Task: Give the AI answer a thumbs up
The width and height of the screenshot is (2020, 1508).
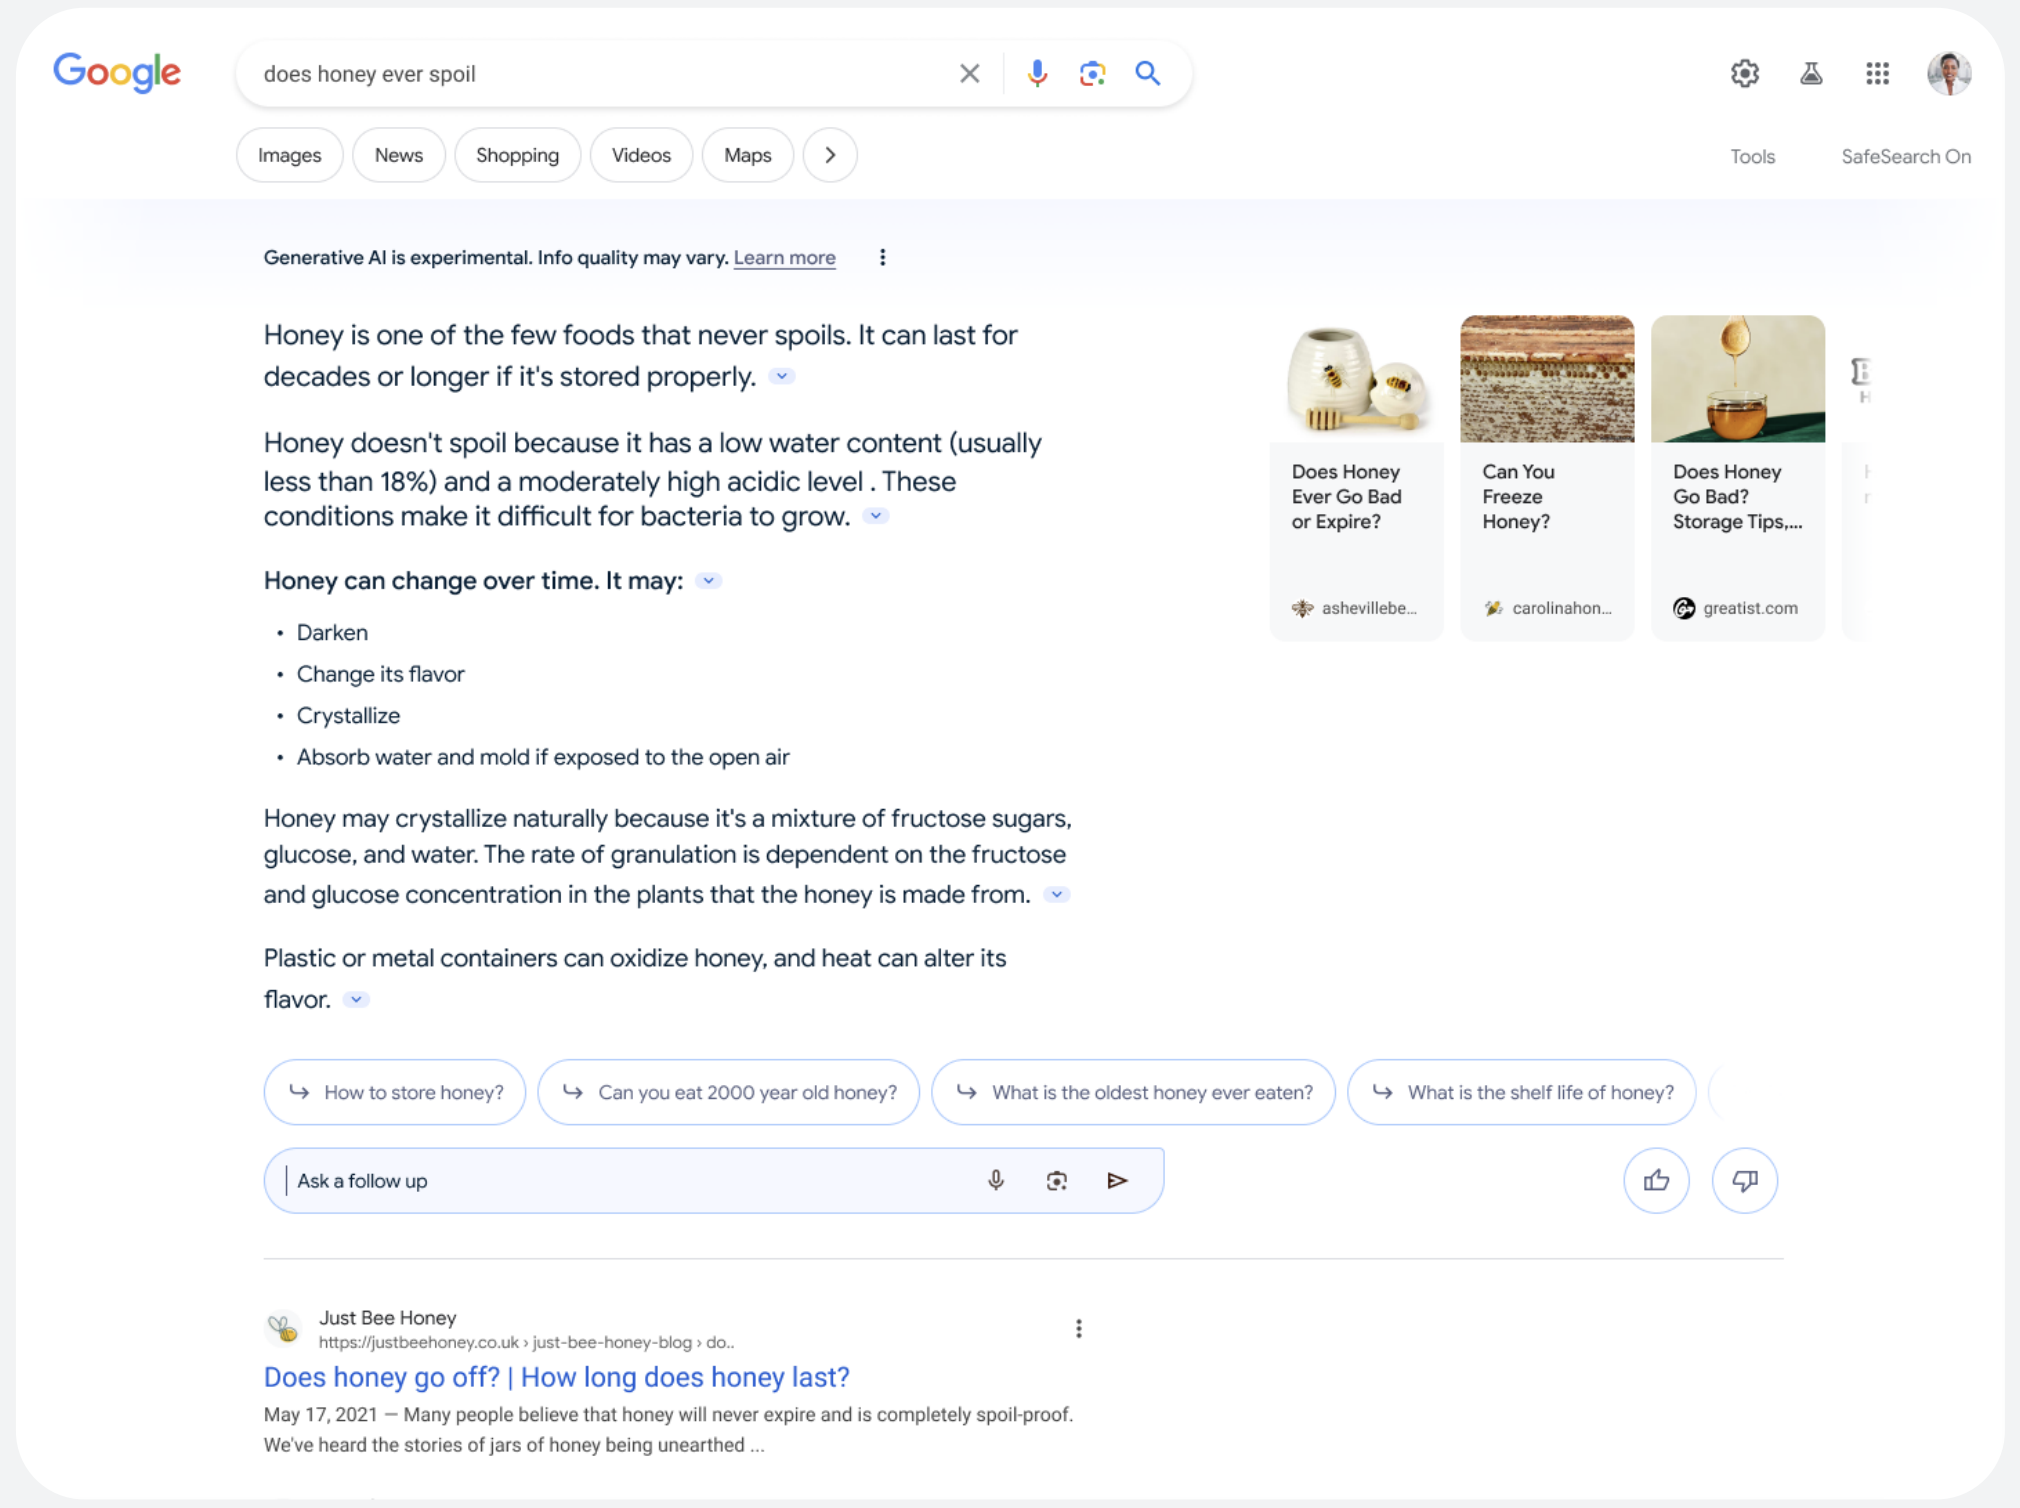Action: [1656, 1180]
